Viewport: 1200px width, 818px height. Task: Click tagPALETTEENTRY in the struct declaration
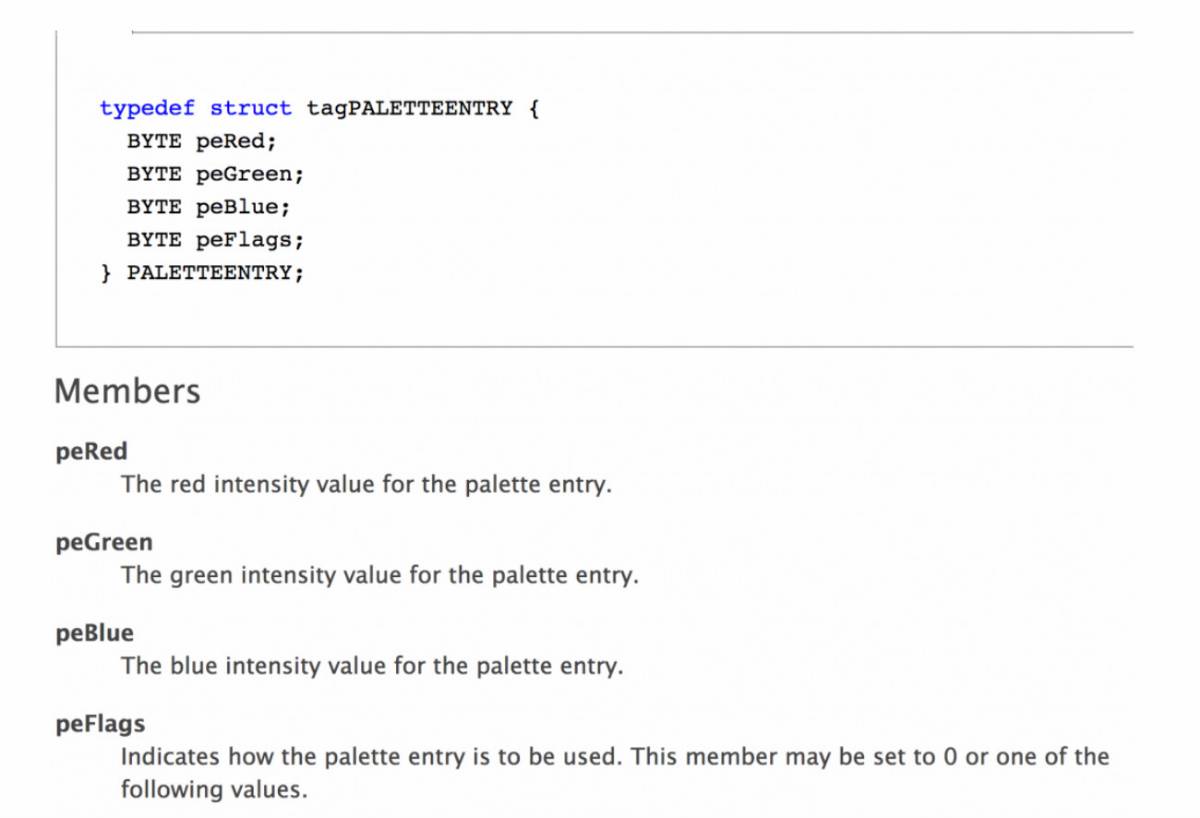tap(409, 108)
